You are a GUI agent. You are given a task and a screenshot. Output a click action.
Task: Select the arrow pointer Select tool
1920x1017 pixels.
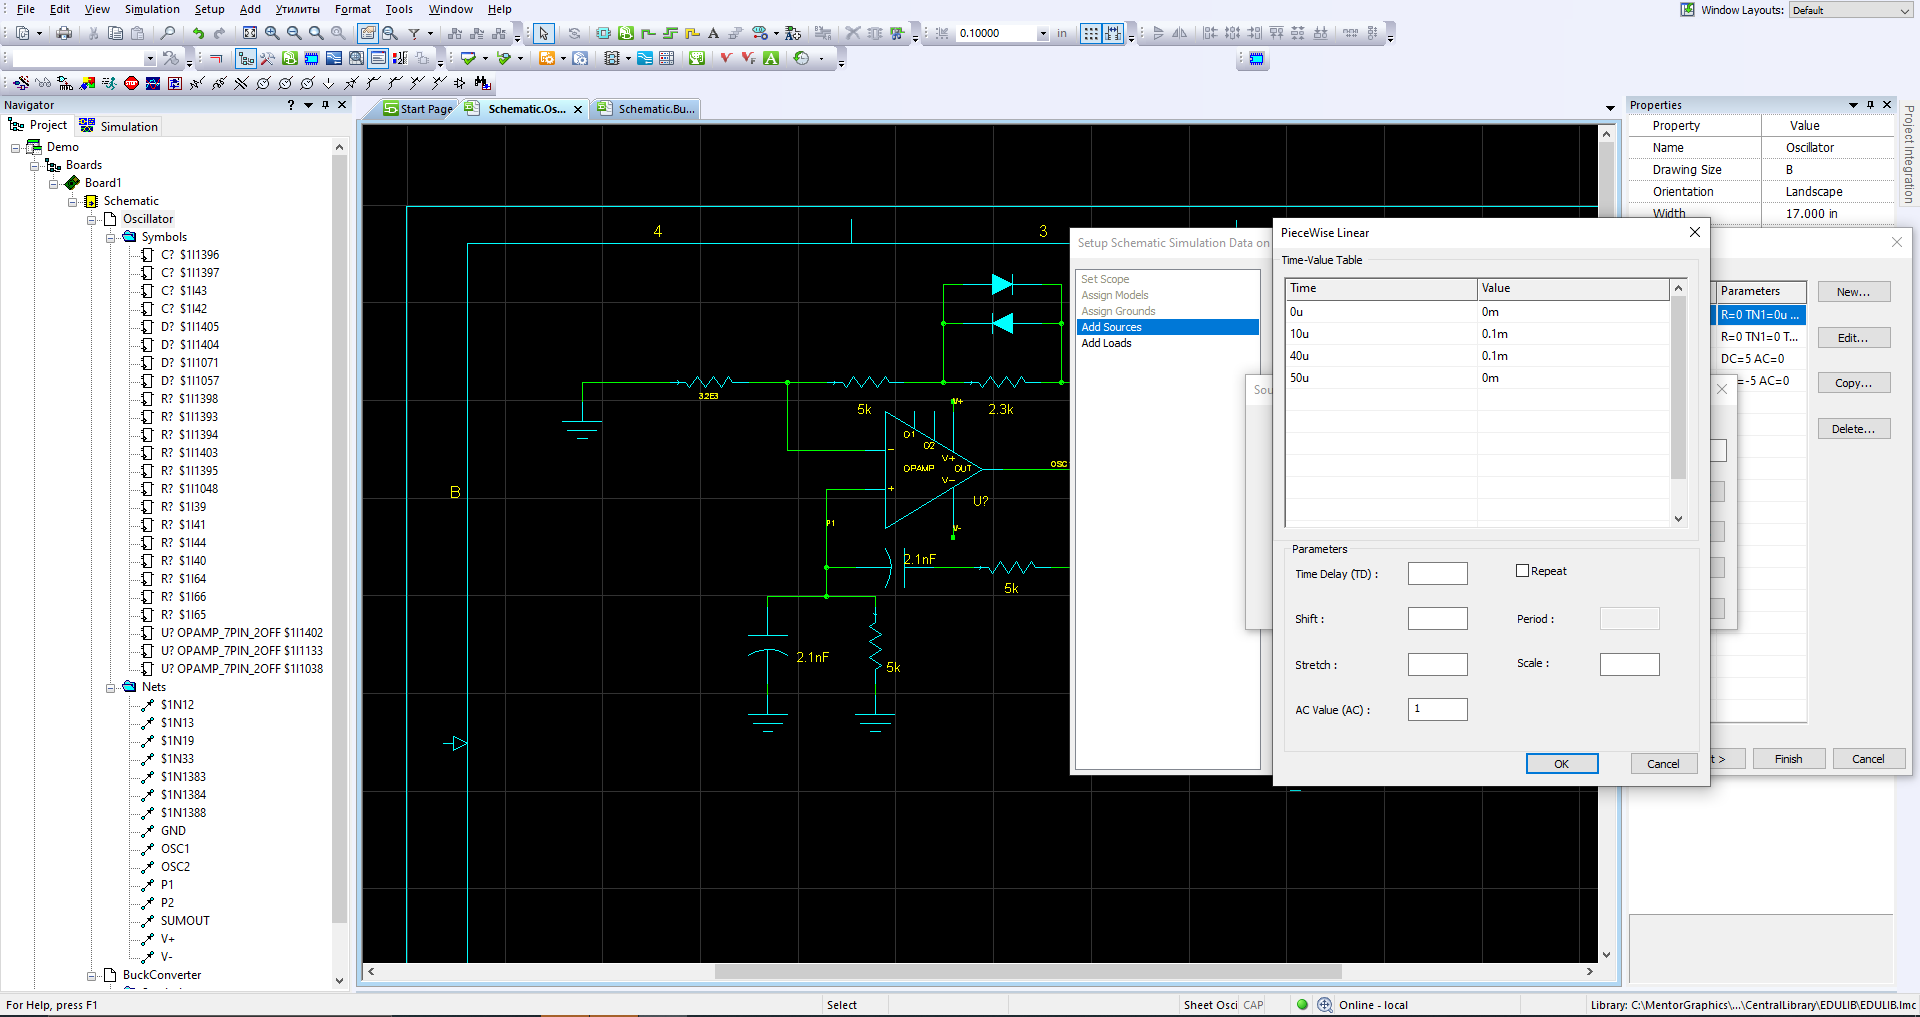(x=543, y=33)
